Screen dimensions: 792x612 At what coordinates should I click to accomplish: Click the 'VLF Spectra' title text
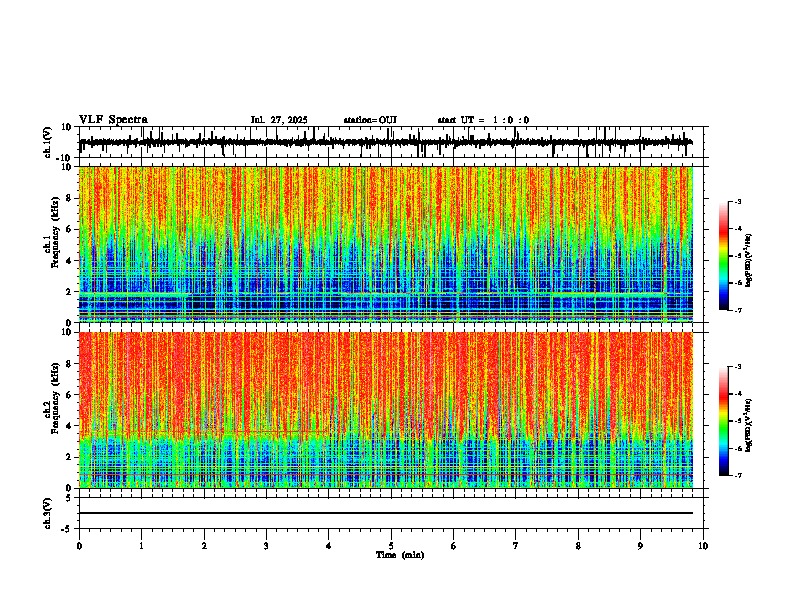113,120
